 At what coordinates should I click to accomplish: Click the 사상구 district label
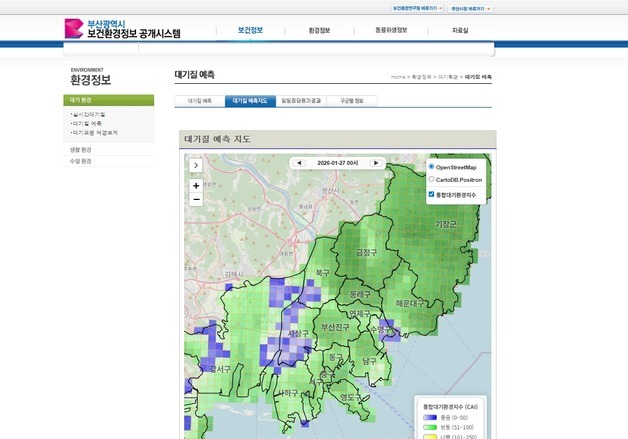coord(298,333)
